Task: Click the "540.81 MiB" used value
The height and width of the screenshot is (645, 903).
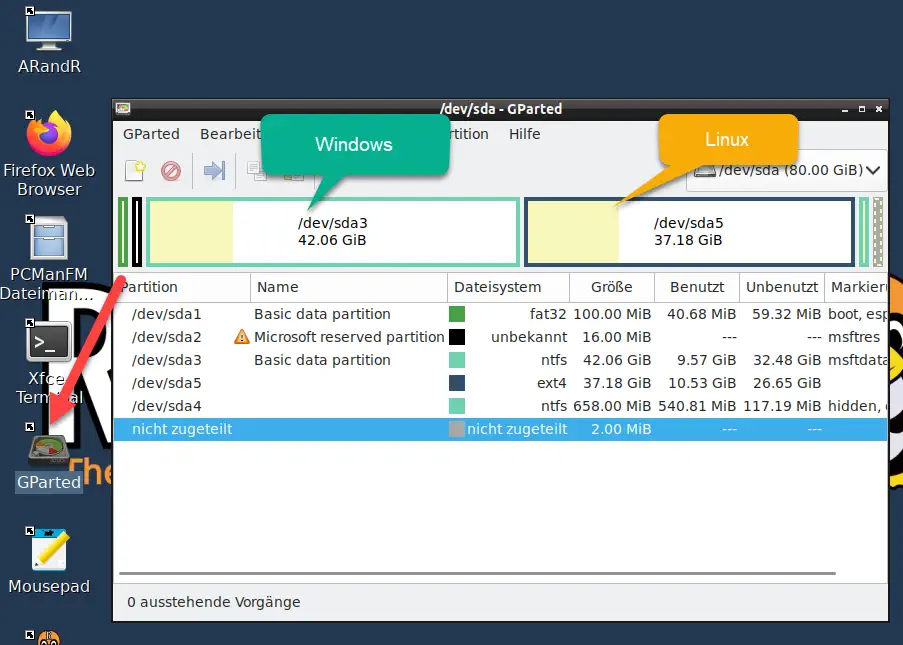Action: pyautogui.click(x=697, y=406)
